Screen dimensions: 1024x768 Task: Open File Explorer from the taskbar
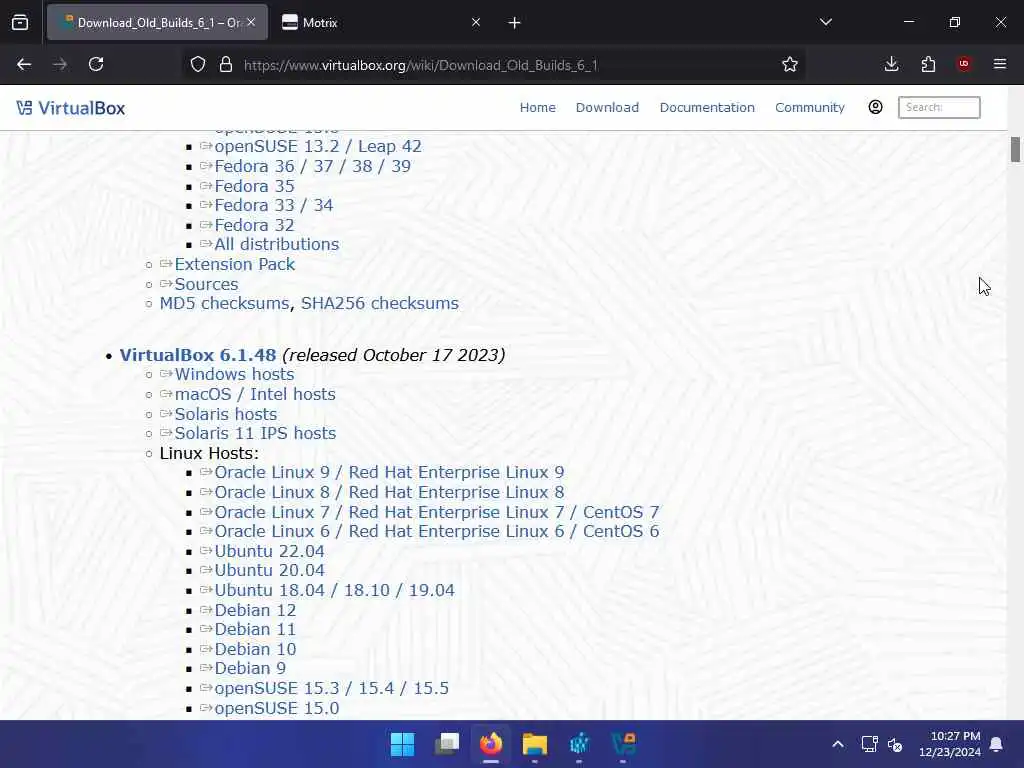(535, 744)
